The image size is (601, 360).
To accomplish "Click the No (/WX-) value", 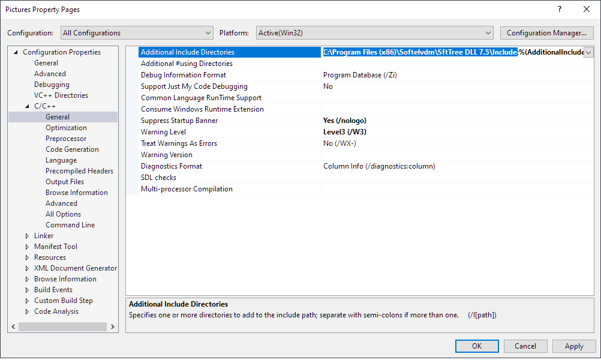I will click(340, 143).
